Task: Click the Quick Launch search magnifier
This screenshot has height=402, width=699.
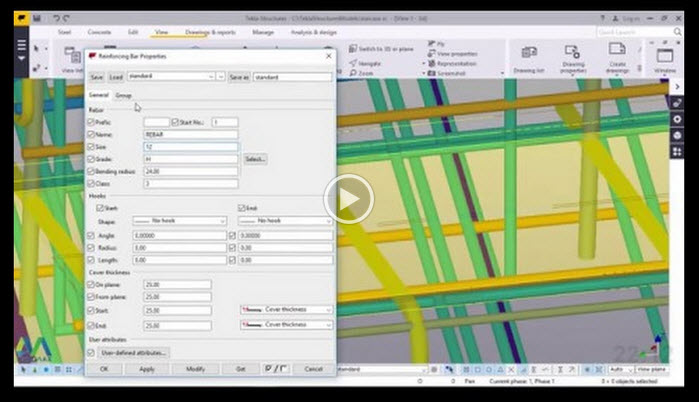Action: click(x=677, y=32)
